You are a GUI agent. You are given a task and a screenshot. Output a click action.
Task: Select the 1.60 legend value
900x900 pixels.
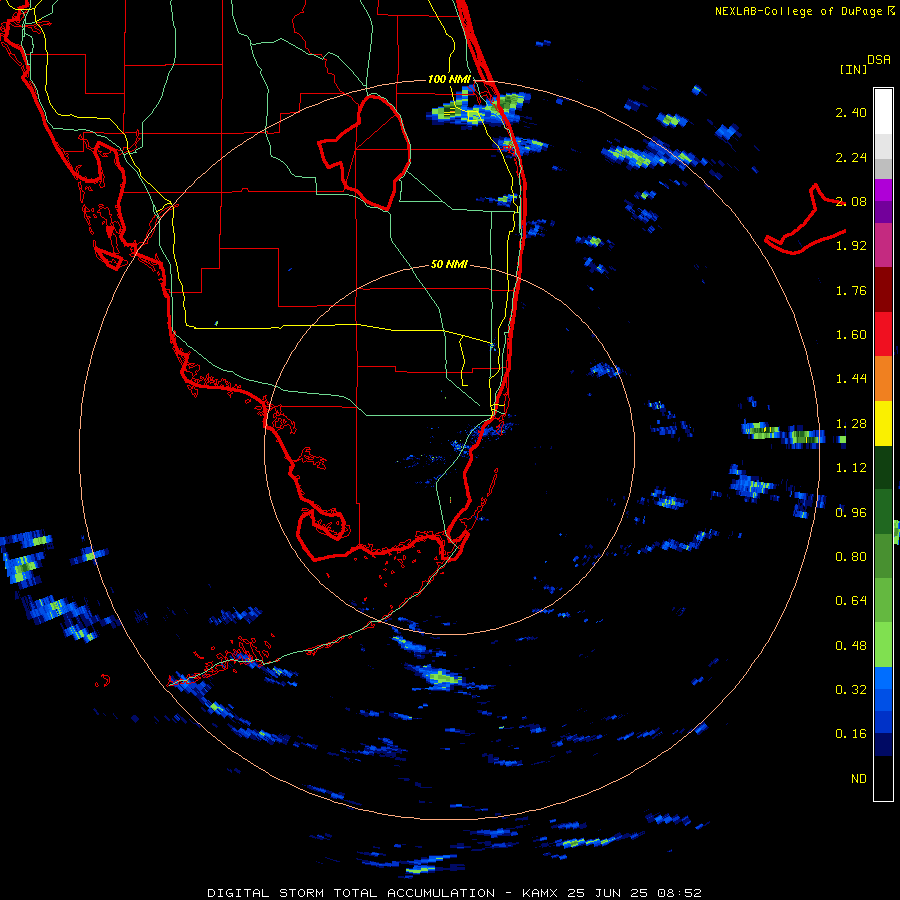[851, 335]
